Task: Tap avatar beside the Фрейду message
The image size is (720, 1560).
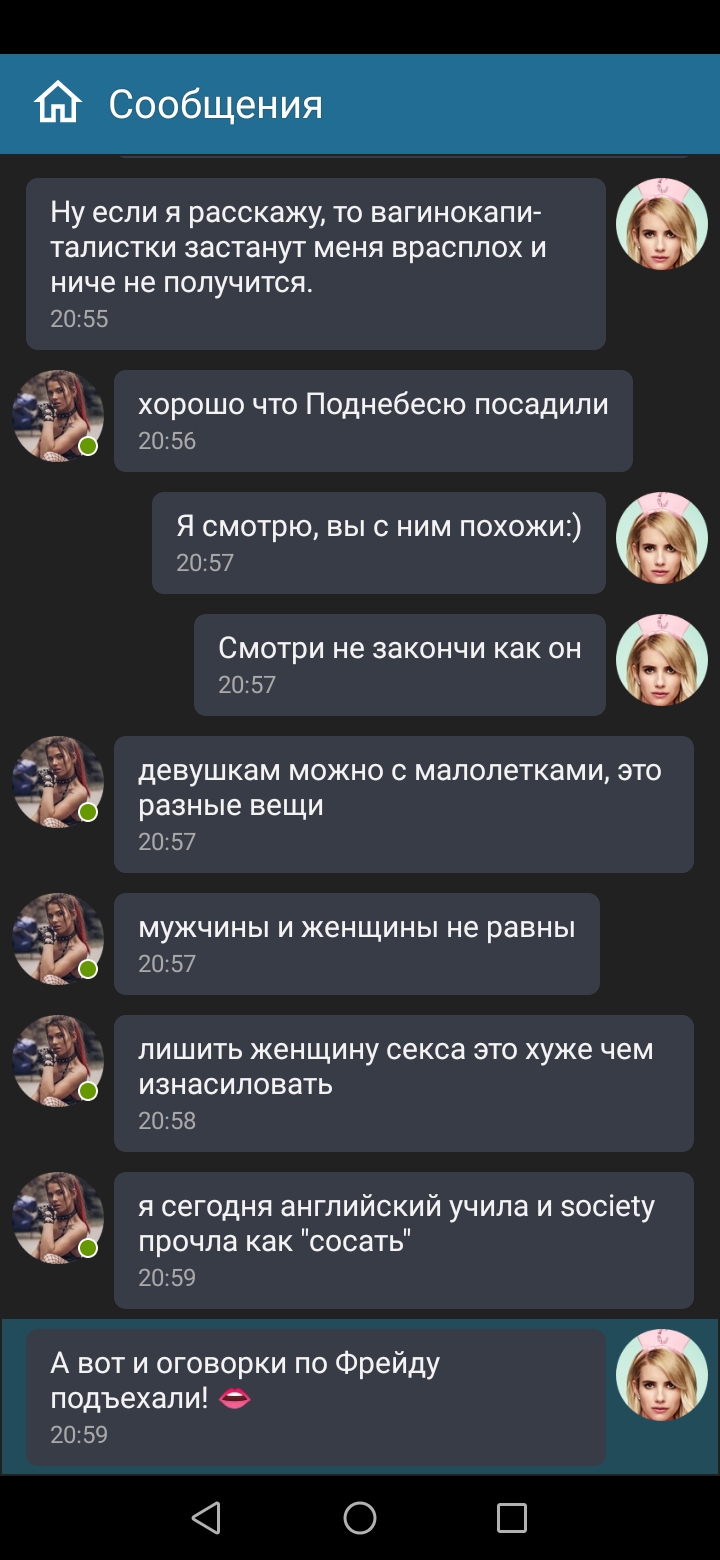Action: pyautogui.click(x=662, y=1375)
